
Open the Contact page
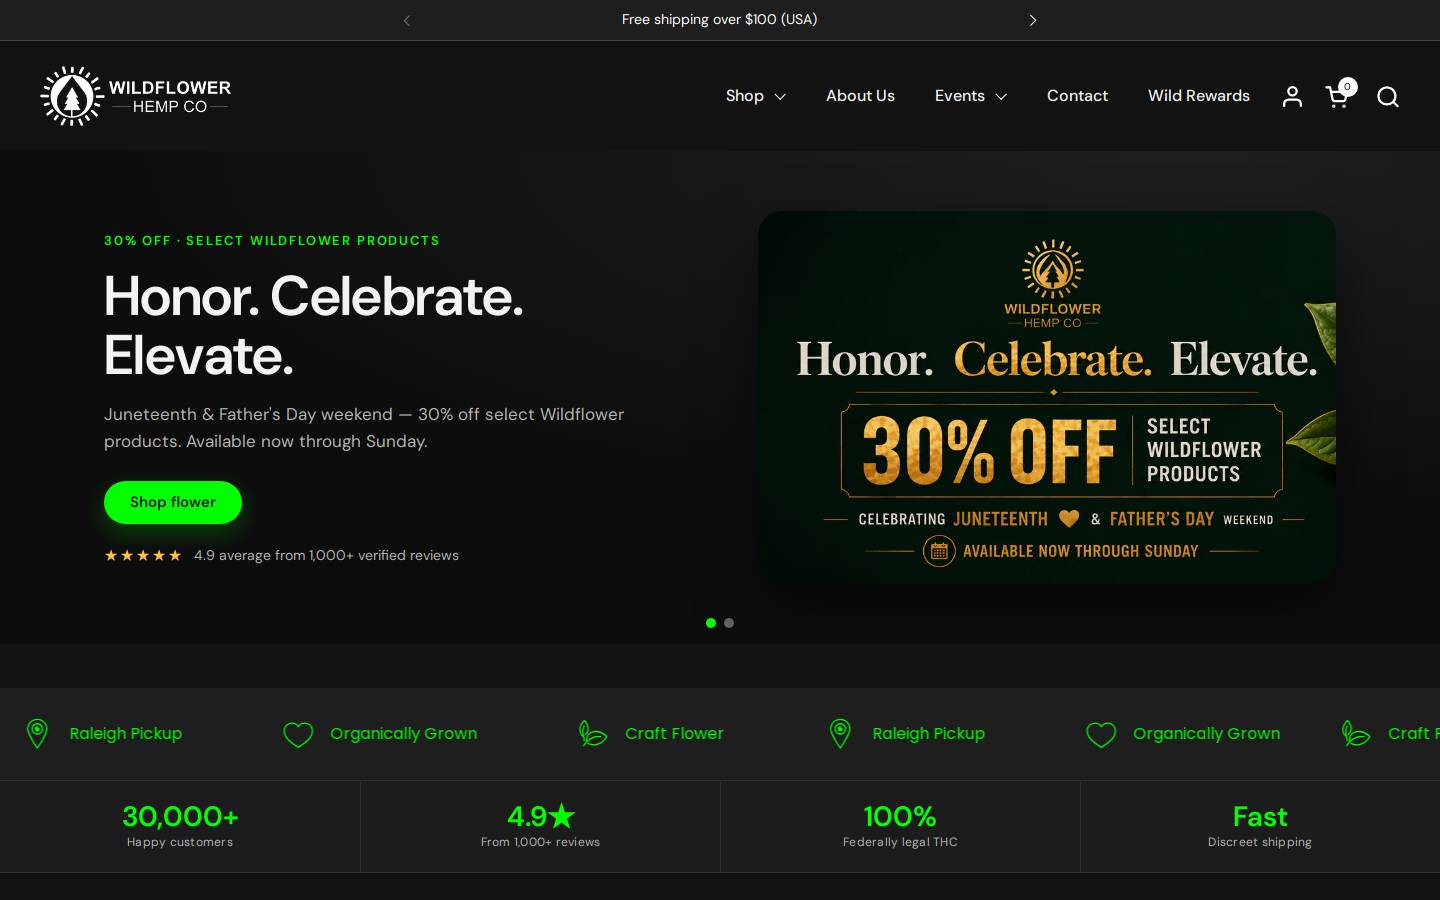pyautogui.click(x=1077, y=96)
